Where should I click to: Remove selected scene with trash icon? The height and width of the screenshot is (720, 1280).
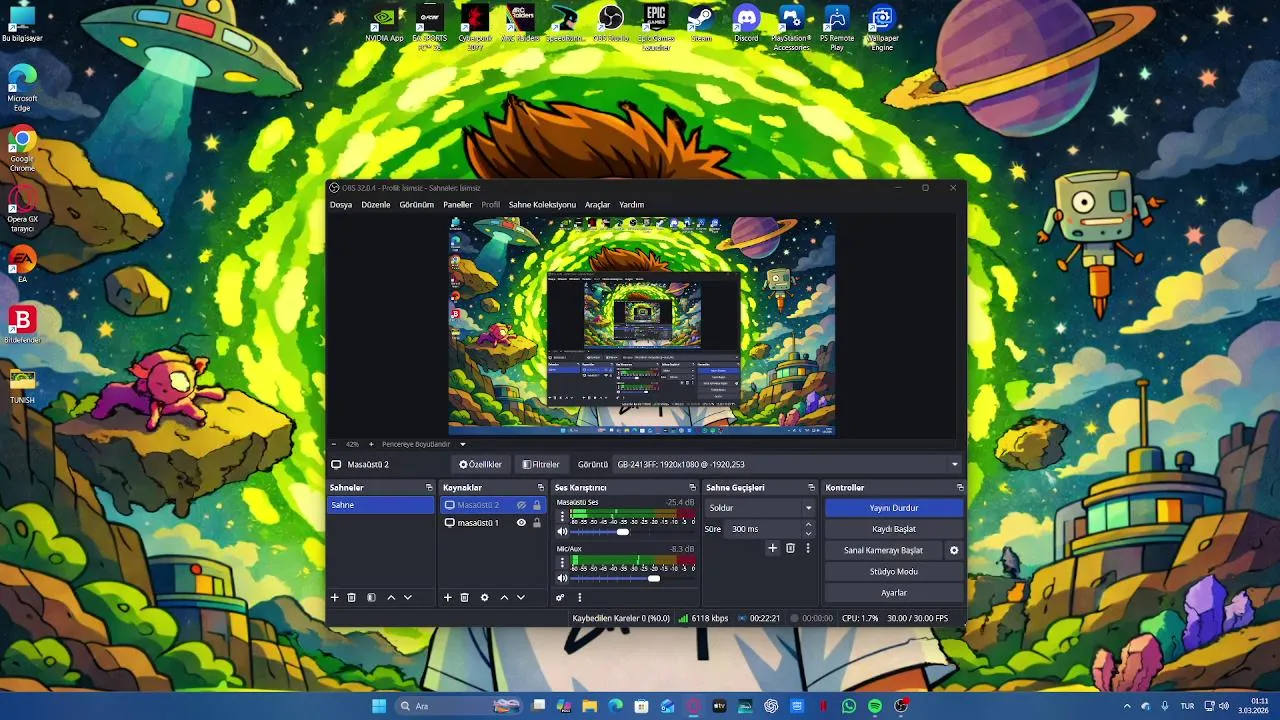tap(351, 597)
